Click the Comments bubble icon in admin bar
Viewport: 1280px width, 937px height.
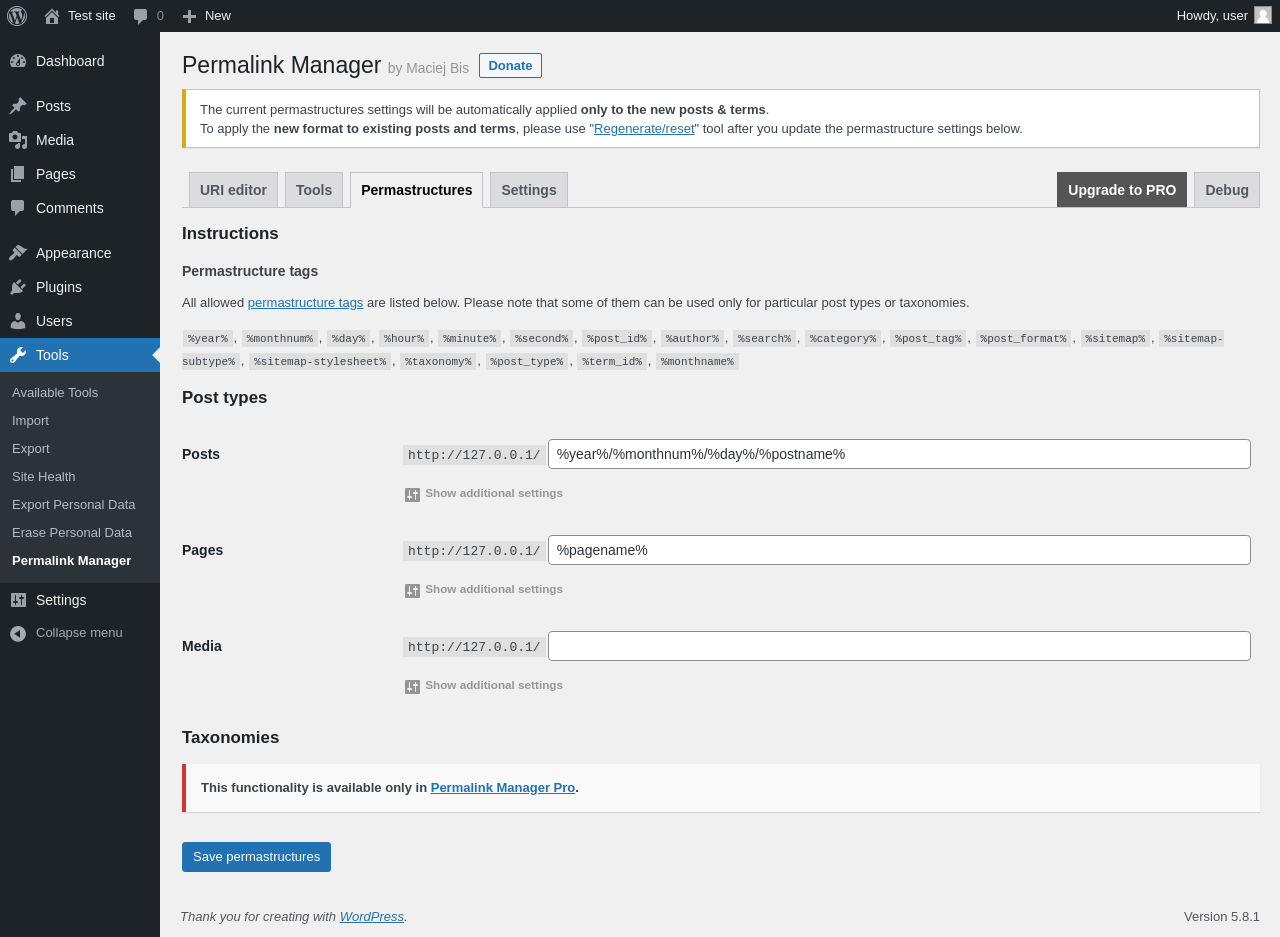pos(141,16)
